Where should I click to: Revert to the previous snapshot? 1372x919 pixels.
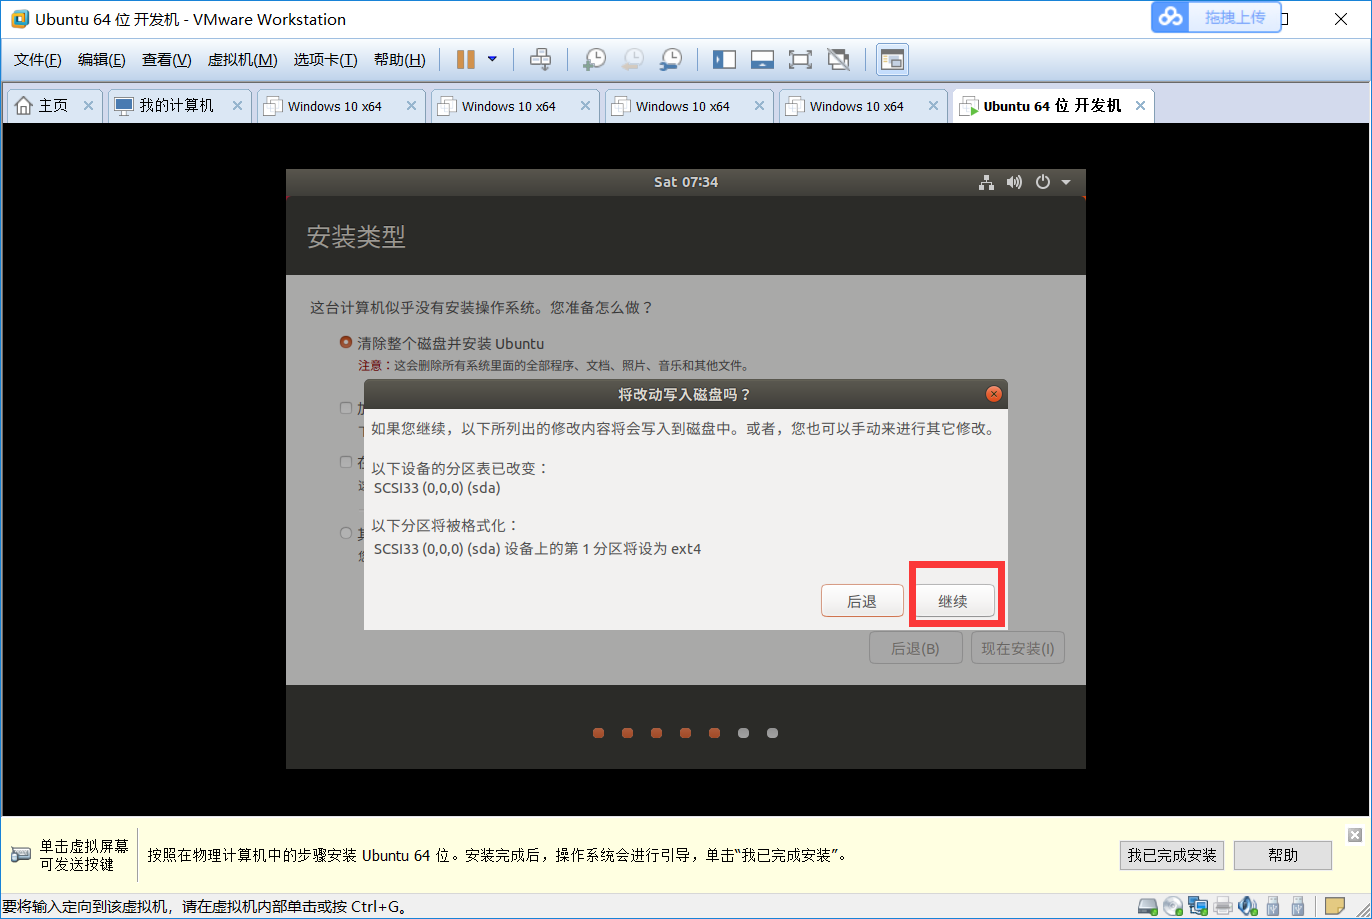[x=632, y=60]
